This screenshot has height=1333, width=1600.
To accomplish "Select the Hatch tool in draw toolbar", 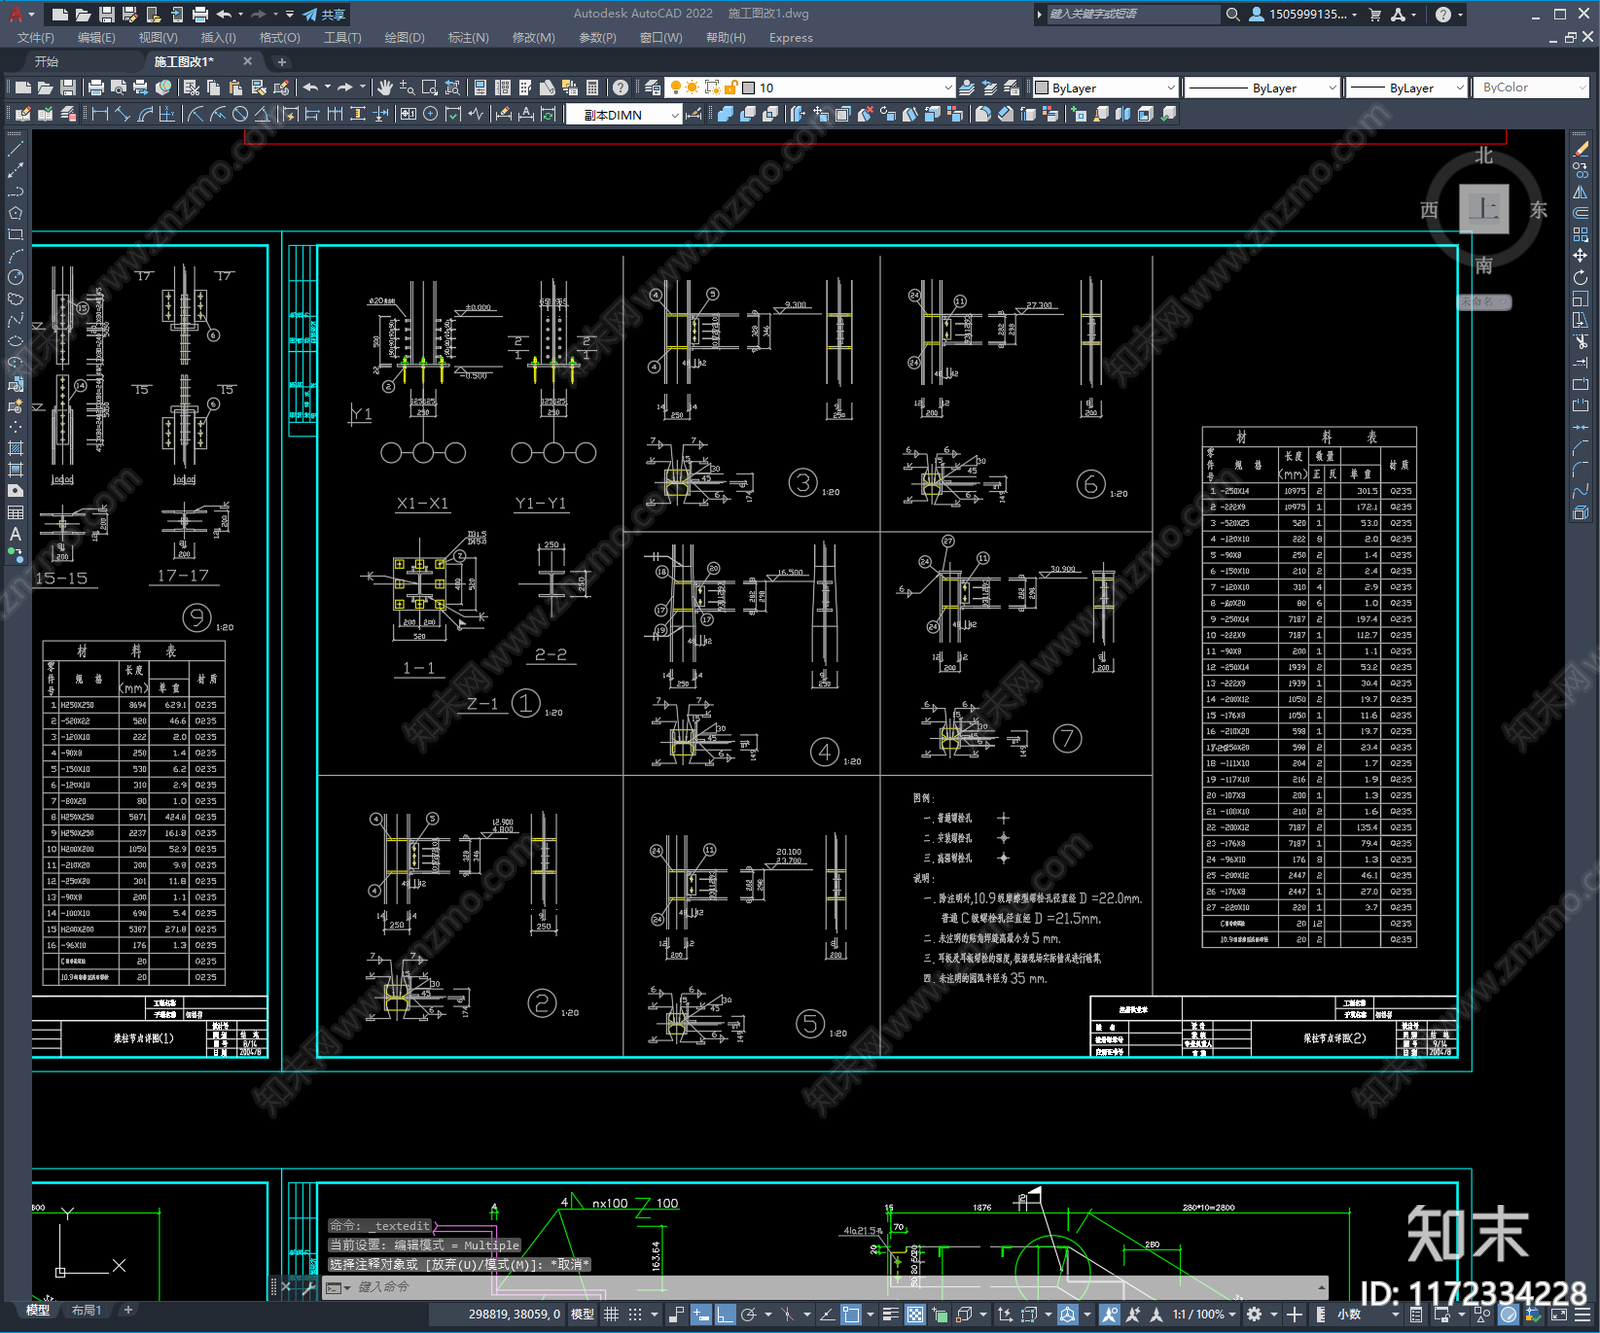I will click(x=15, y=448).
